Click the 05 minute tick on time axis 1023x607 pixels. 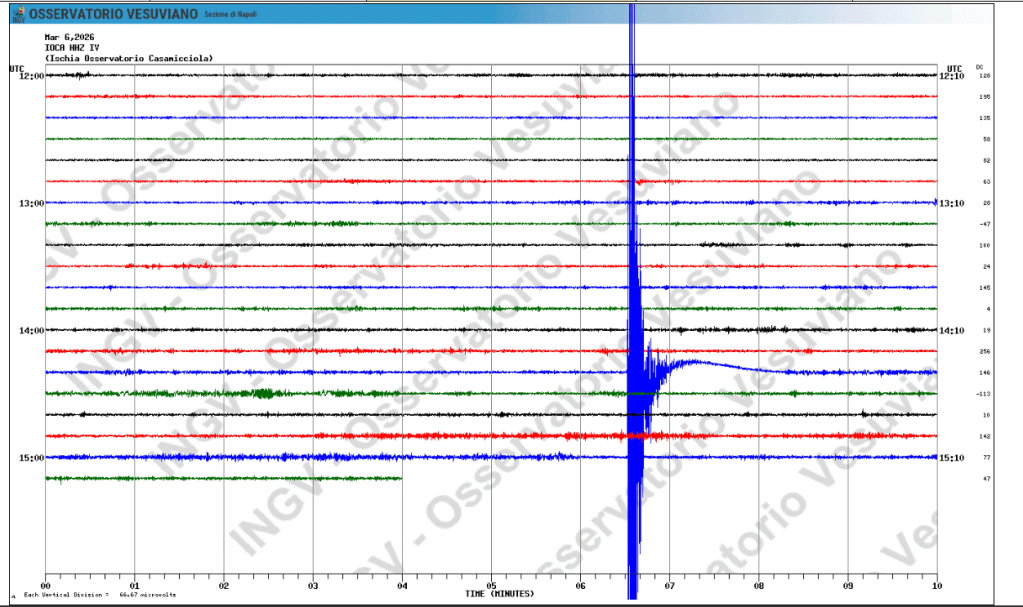491,586
